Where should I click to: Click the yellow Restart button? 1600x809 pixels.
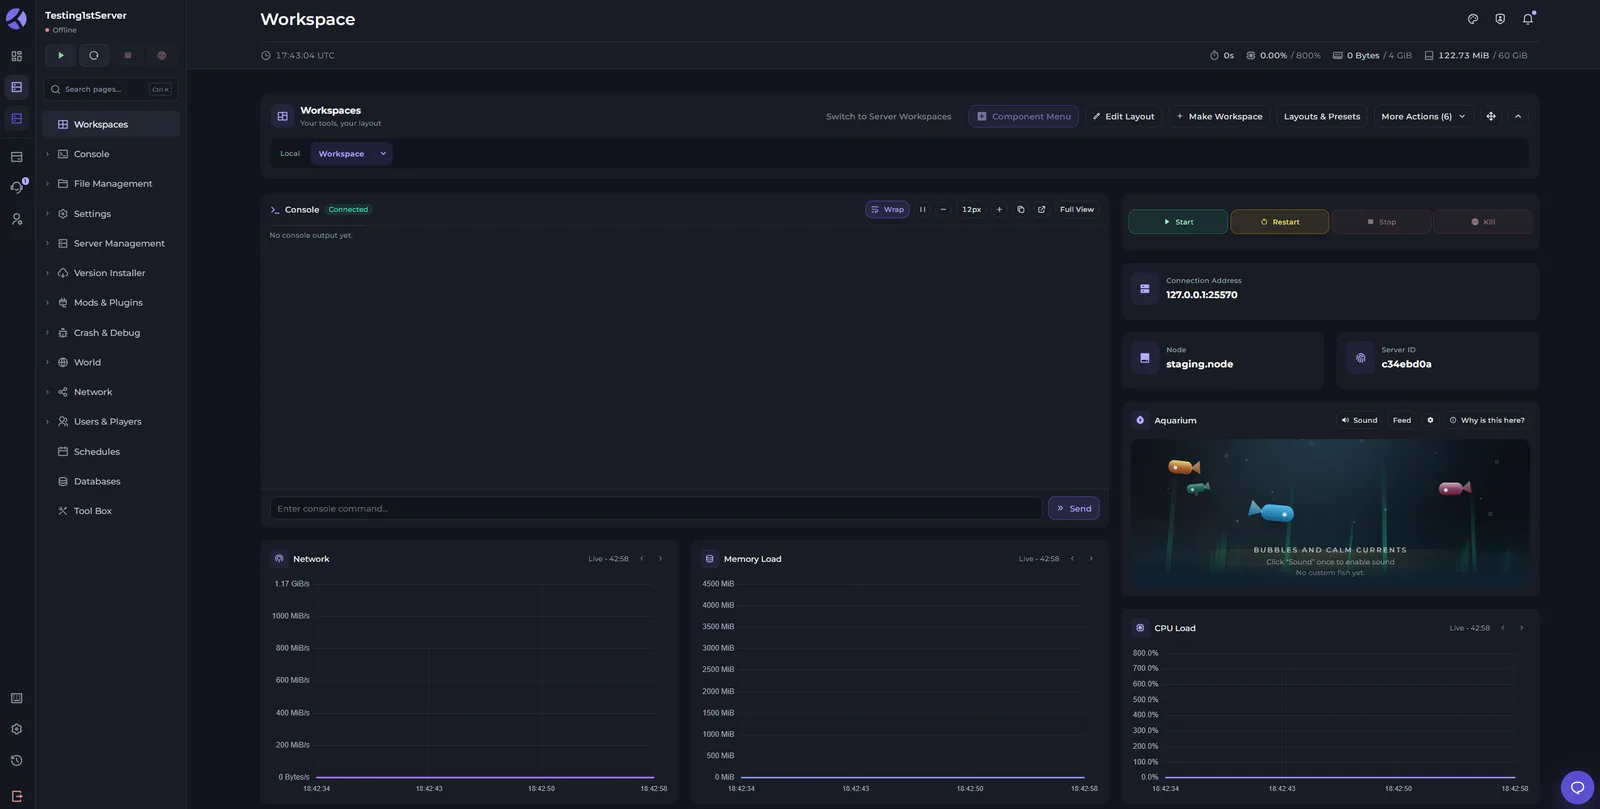[x=1280, y=222]
